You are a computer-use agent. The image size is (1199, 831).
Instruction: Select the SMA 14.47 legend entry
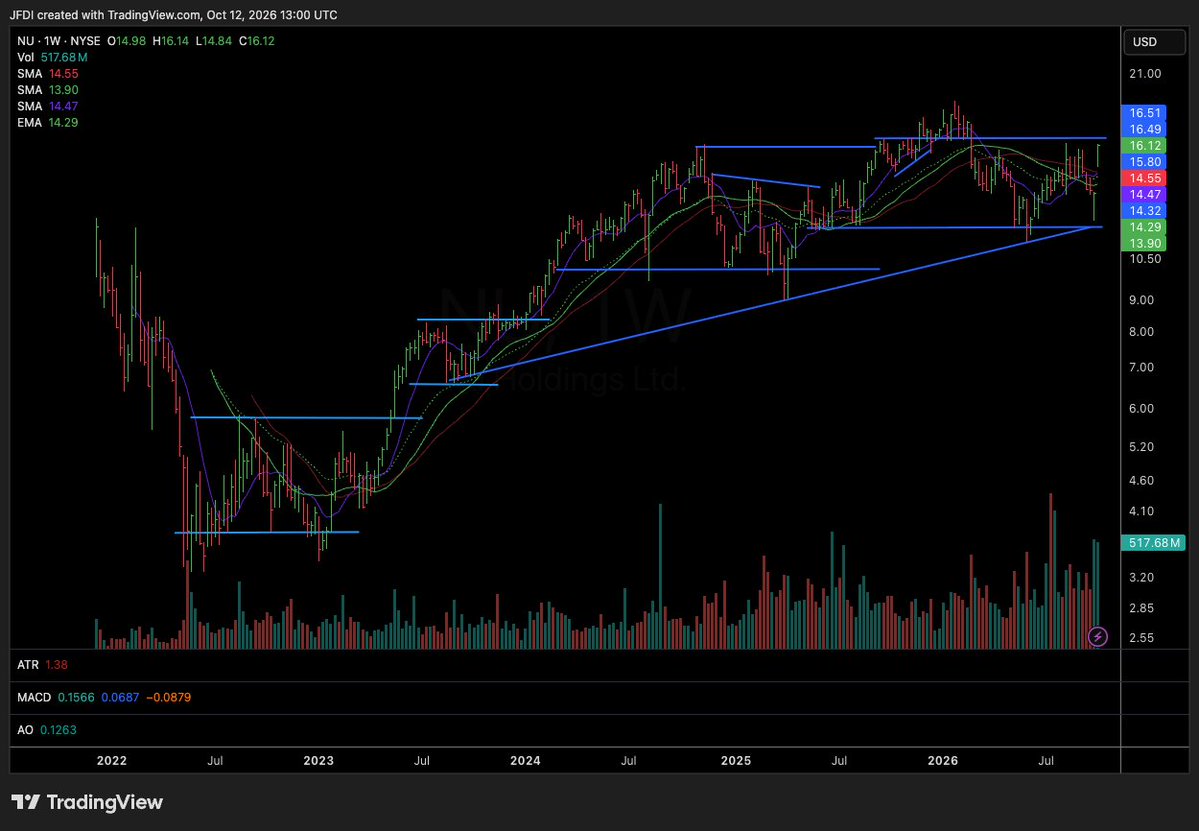47,106
